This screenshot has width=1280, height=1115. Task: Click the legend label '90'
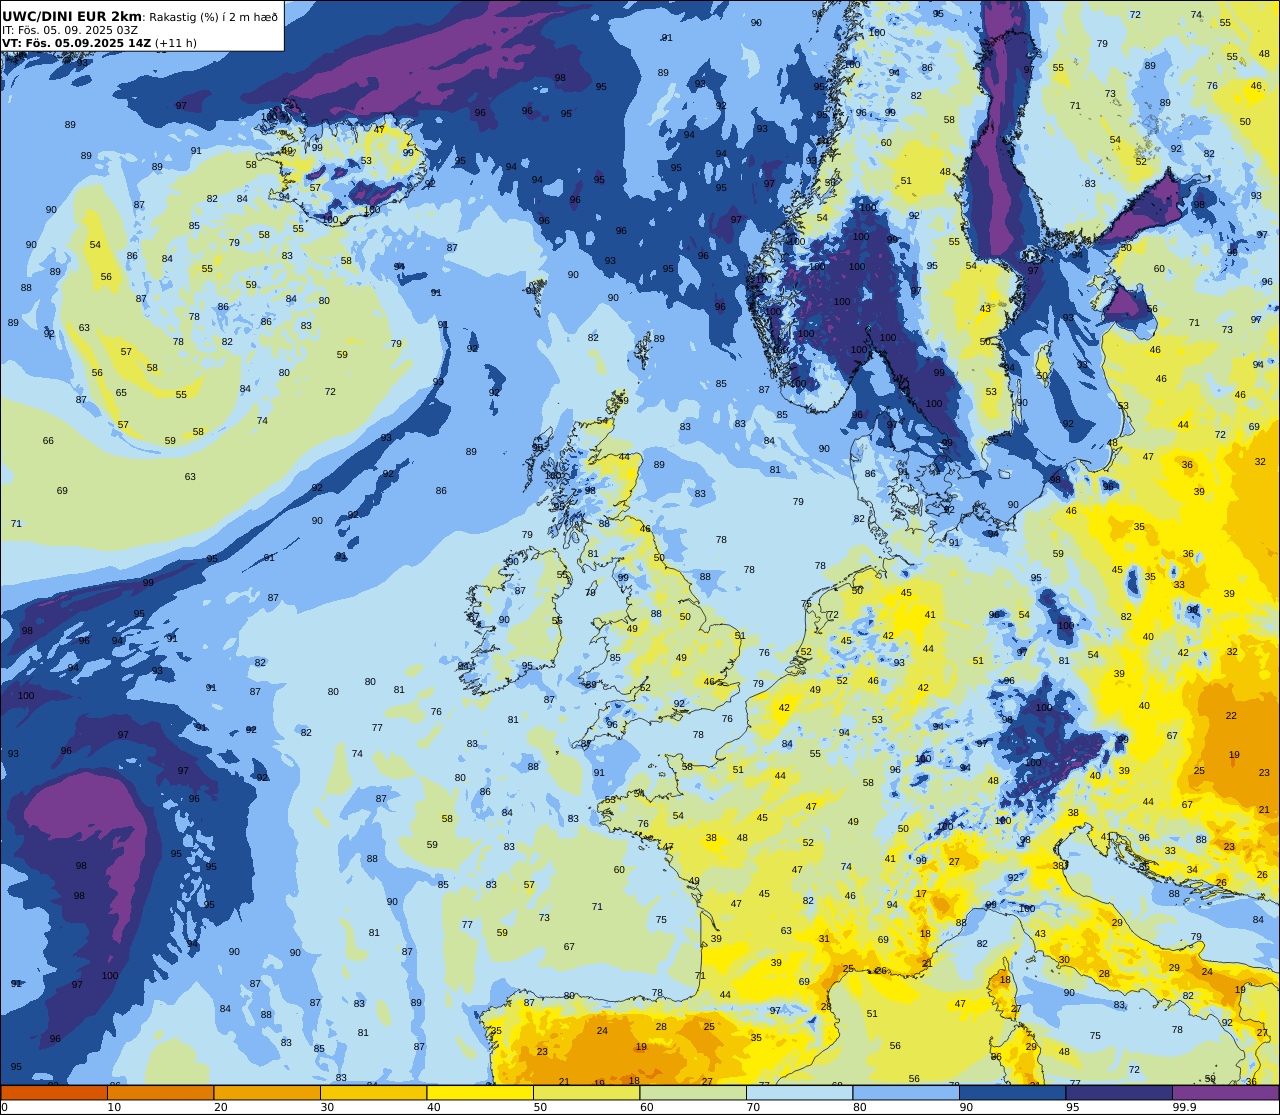(966, 1107)
